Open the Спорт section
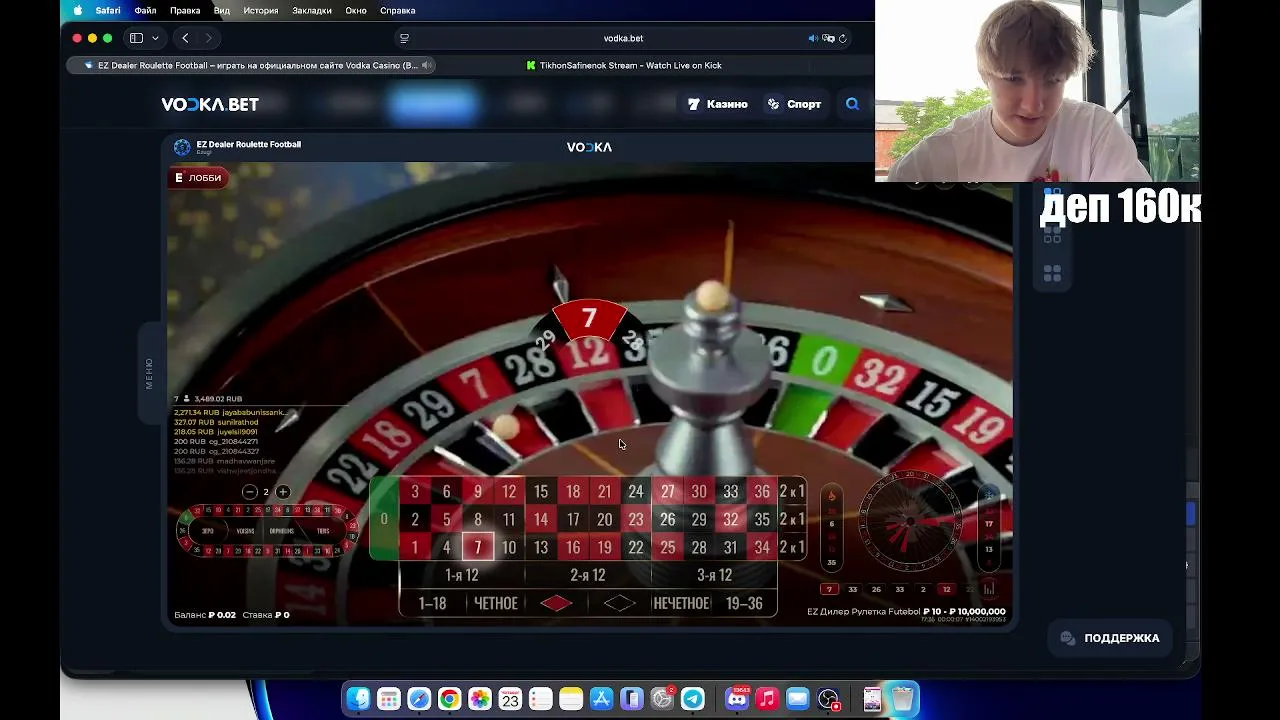This screenshot has height=720, width=1280. 794,104
